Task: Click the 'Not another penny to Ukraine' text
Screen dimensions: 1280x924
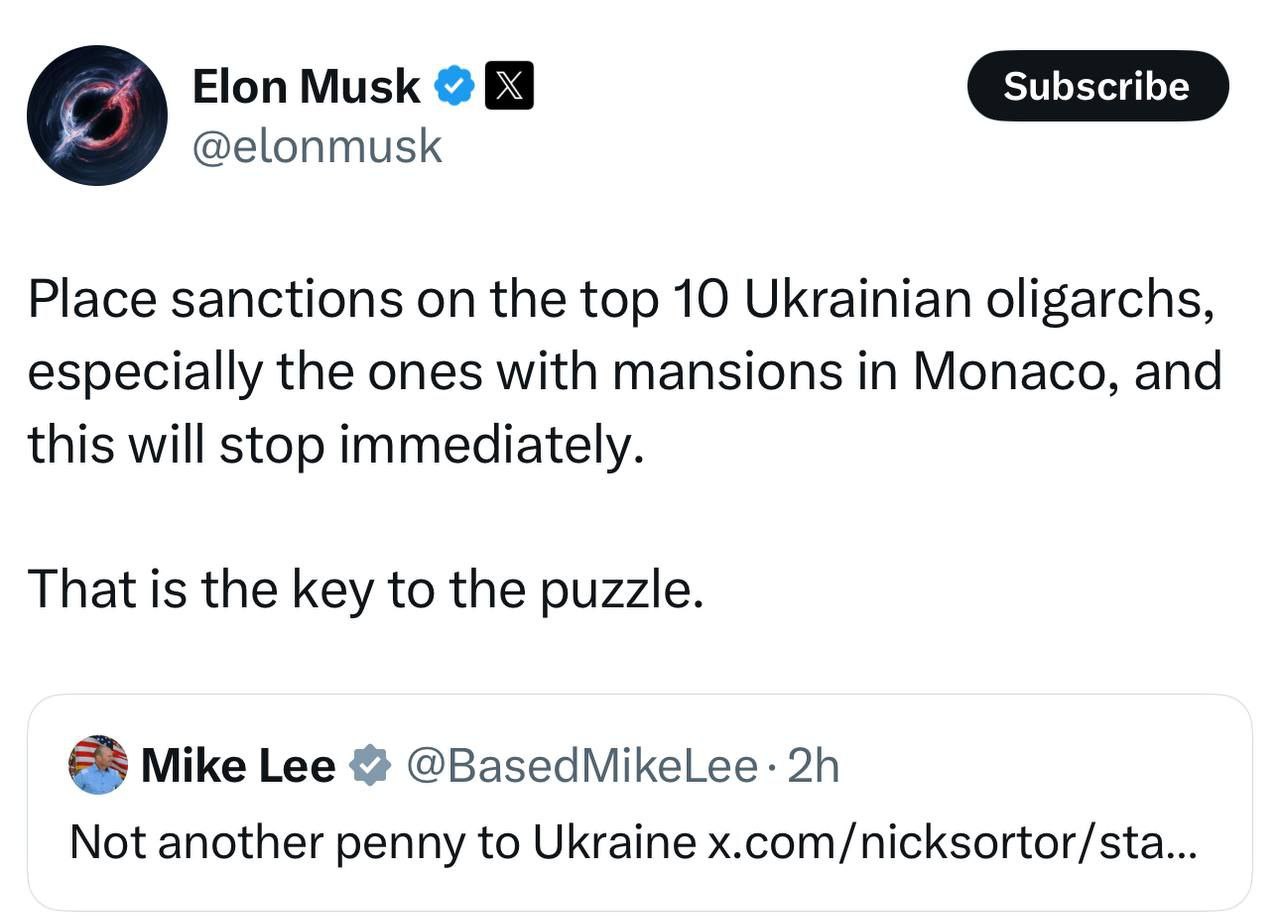Action: 382,842
